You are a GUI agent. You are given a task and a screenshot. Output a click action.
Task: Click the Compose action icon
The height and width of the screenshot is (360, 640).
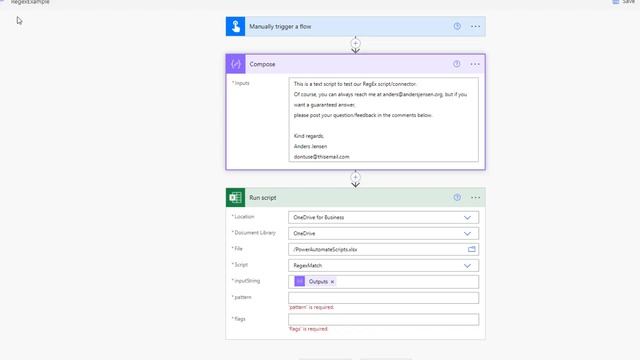(236, 64)
